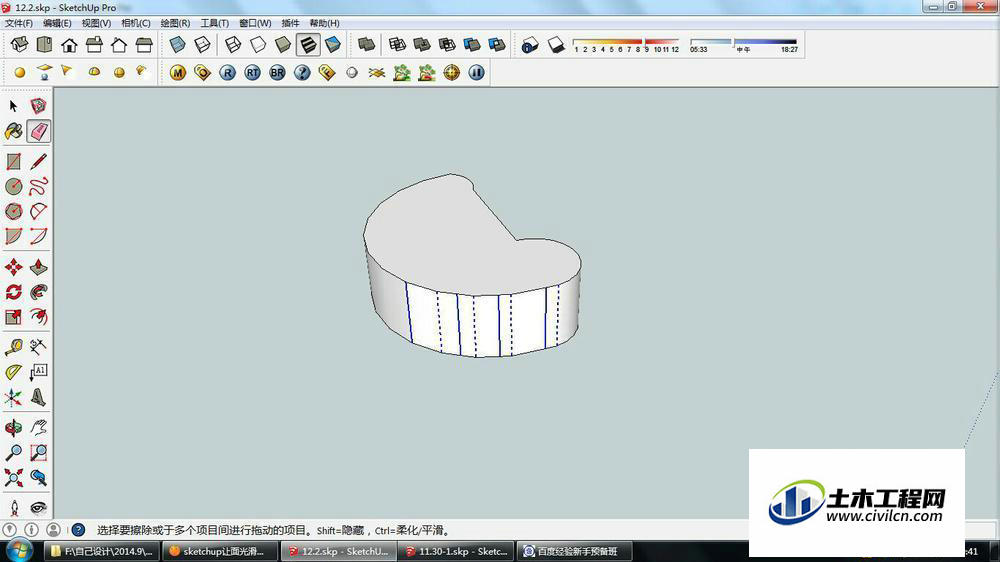Viewport: 1000px width, 562px height.
Task: Select the Text label tool
Action: (x=38, y=372)
